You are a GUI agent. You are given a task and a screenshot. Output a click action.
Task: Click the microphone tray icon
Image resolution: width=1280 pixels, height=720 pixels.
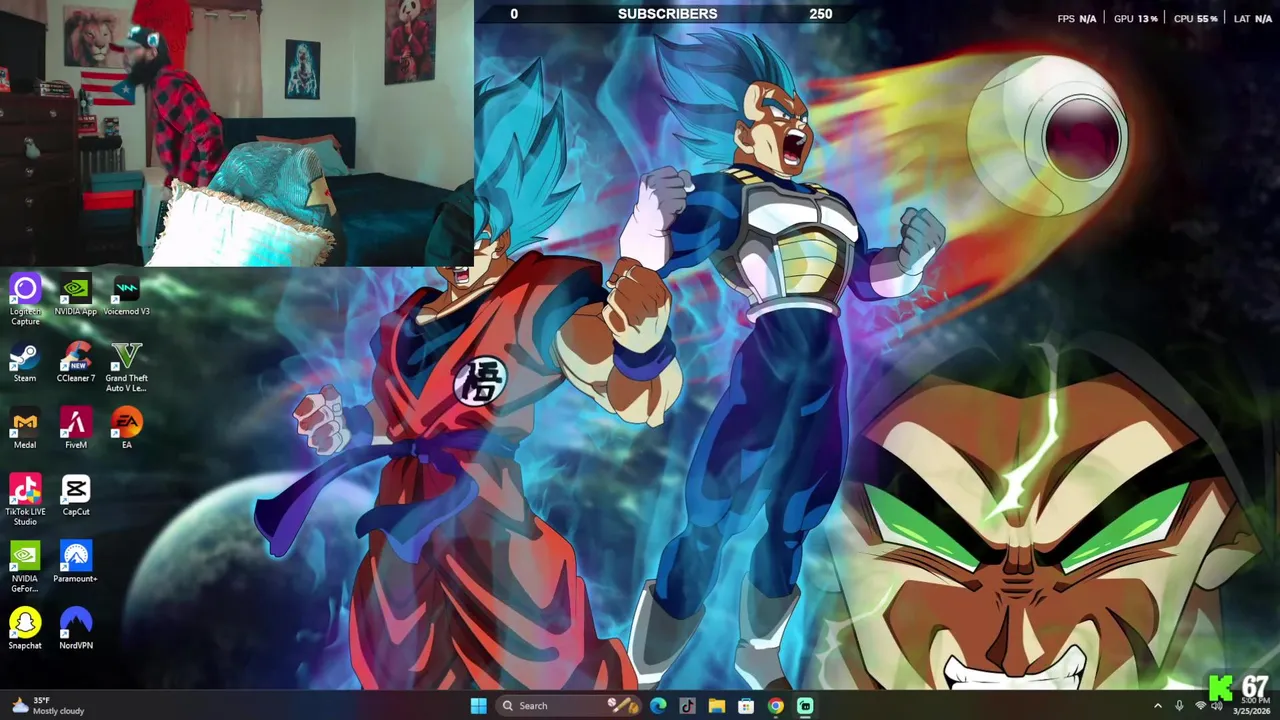[x=1179, y=706]
